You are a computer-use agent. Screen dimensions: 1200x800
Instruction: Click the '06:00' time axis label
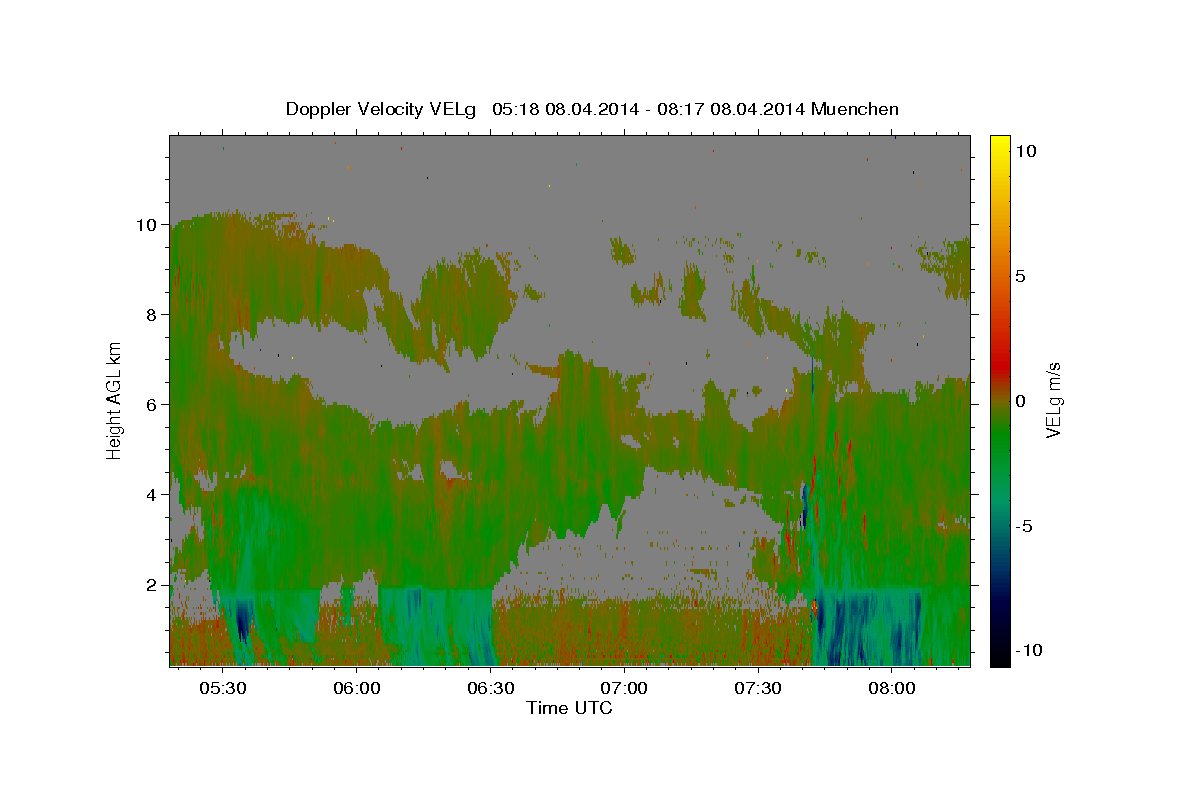(357, 689)
